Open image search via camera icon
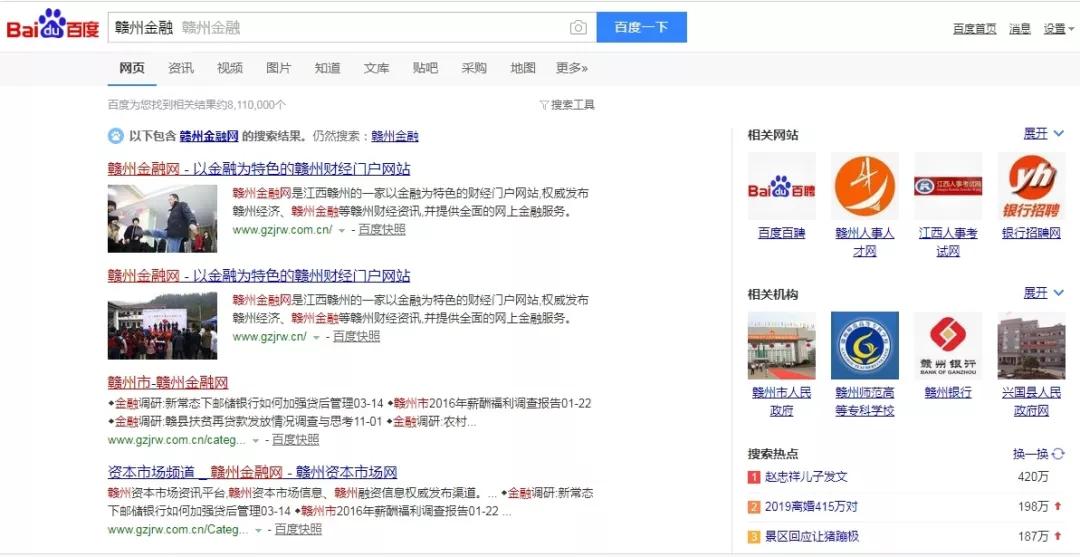 [578, 28]
